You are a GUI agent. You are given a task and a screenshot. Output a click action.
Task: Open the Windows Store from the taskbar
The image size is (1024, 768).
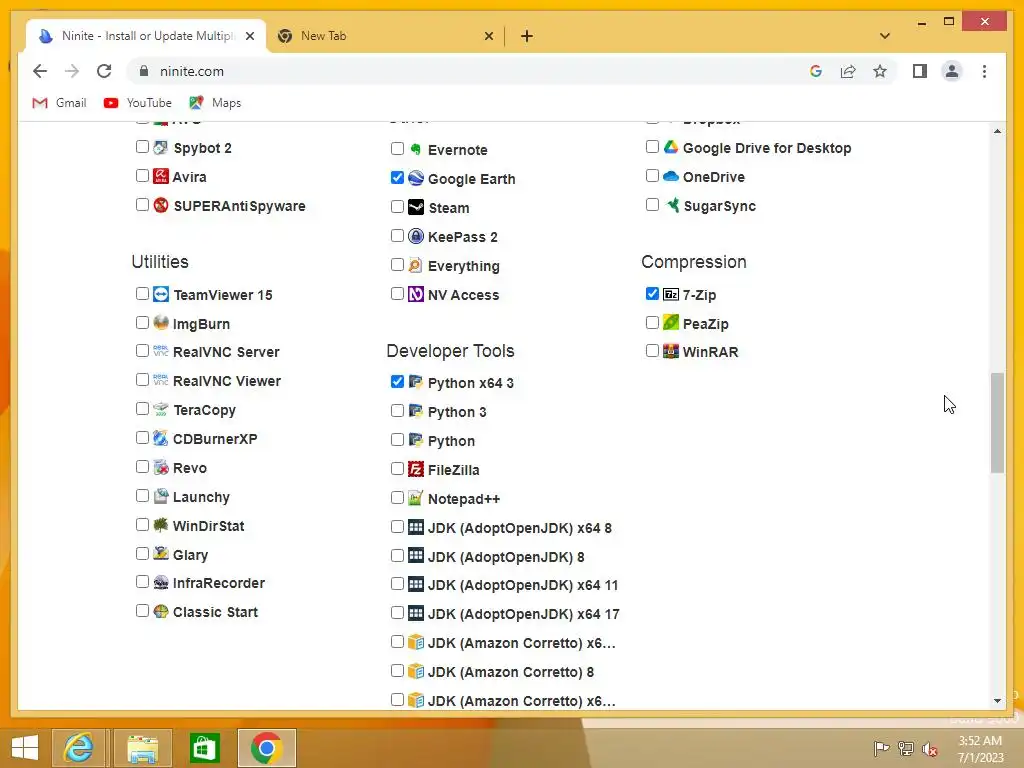coord(204,748)
